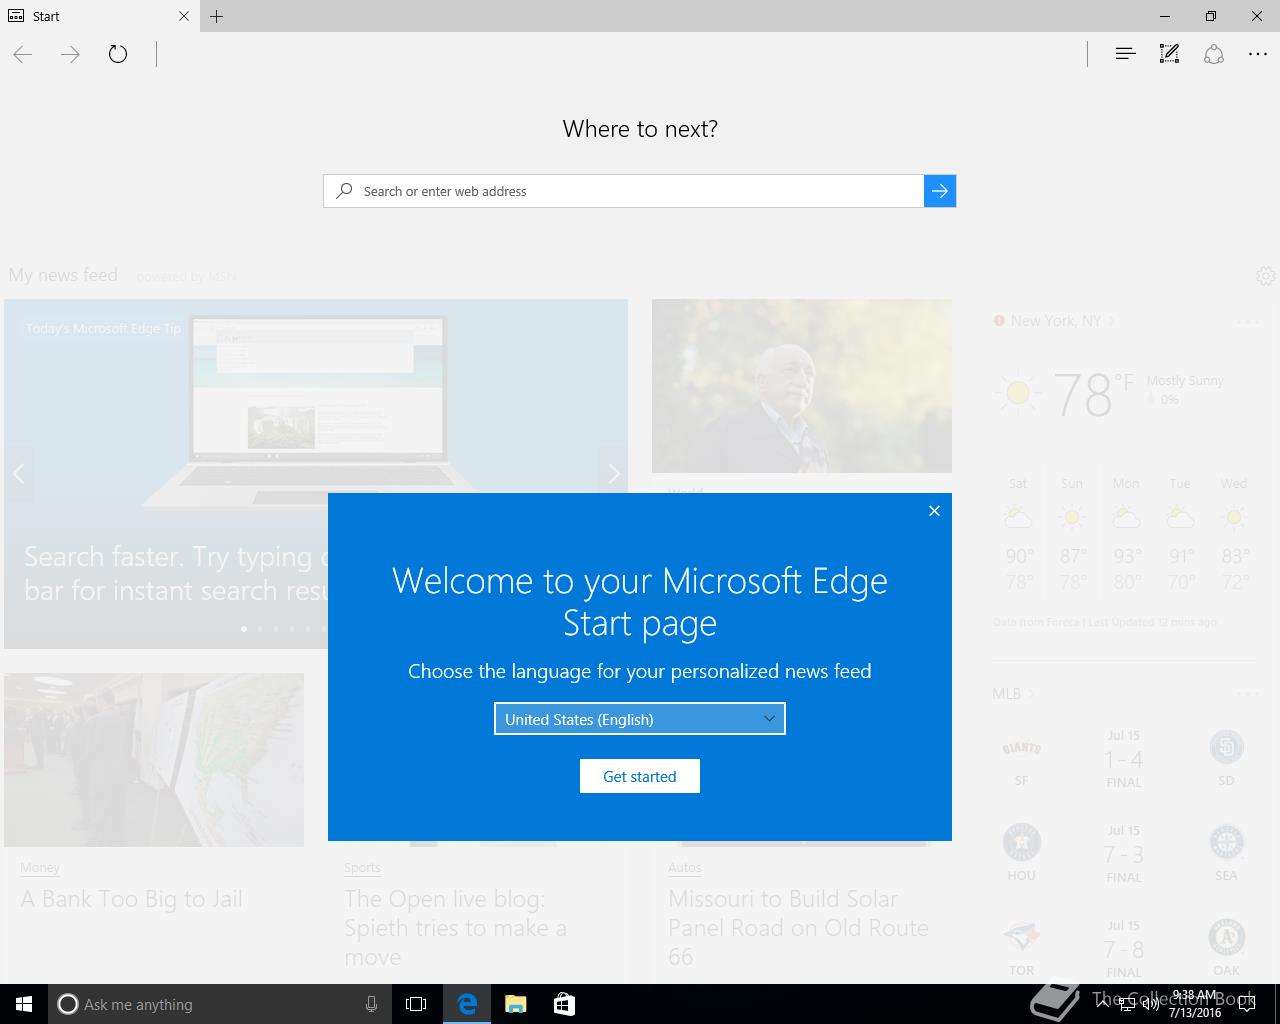Viewport: 1280px width, 1024px height.
Task: Refresh the page with reload icon
Action: [x=118, y=54]
